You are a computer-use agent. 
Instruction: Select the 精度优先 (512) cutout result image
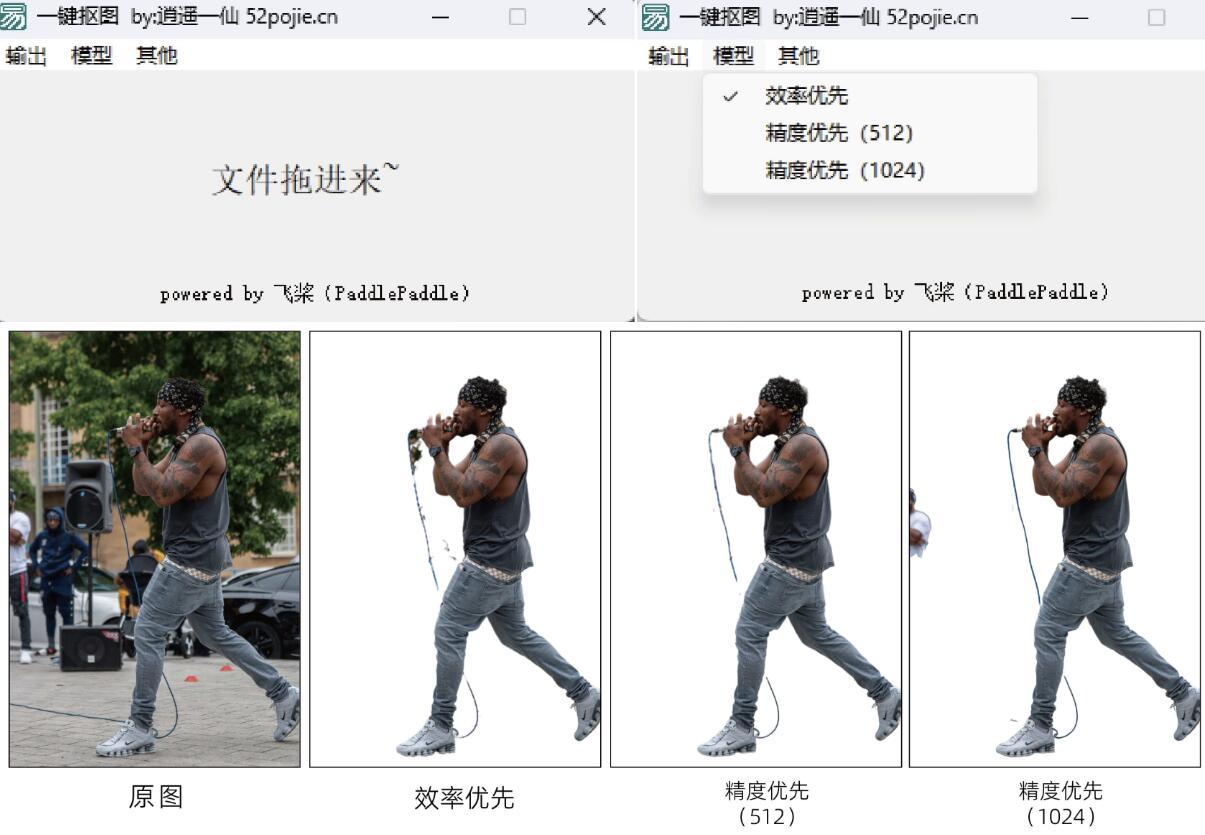pyautogui.click(x=756, y=549)
